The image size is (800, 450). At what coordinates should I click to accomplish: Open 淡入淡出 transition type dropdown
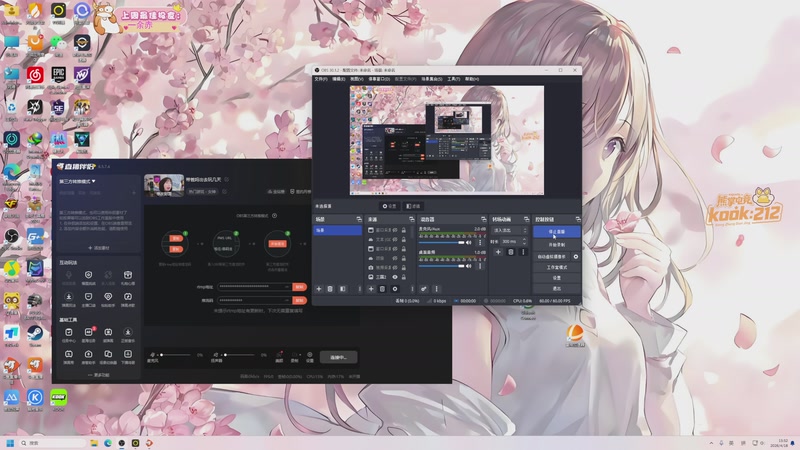pos(509,230)
